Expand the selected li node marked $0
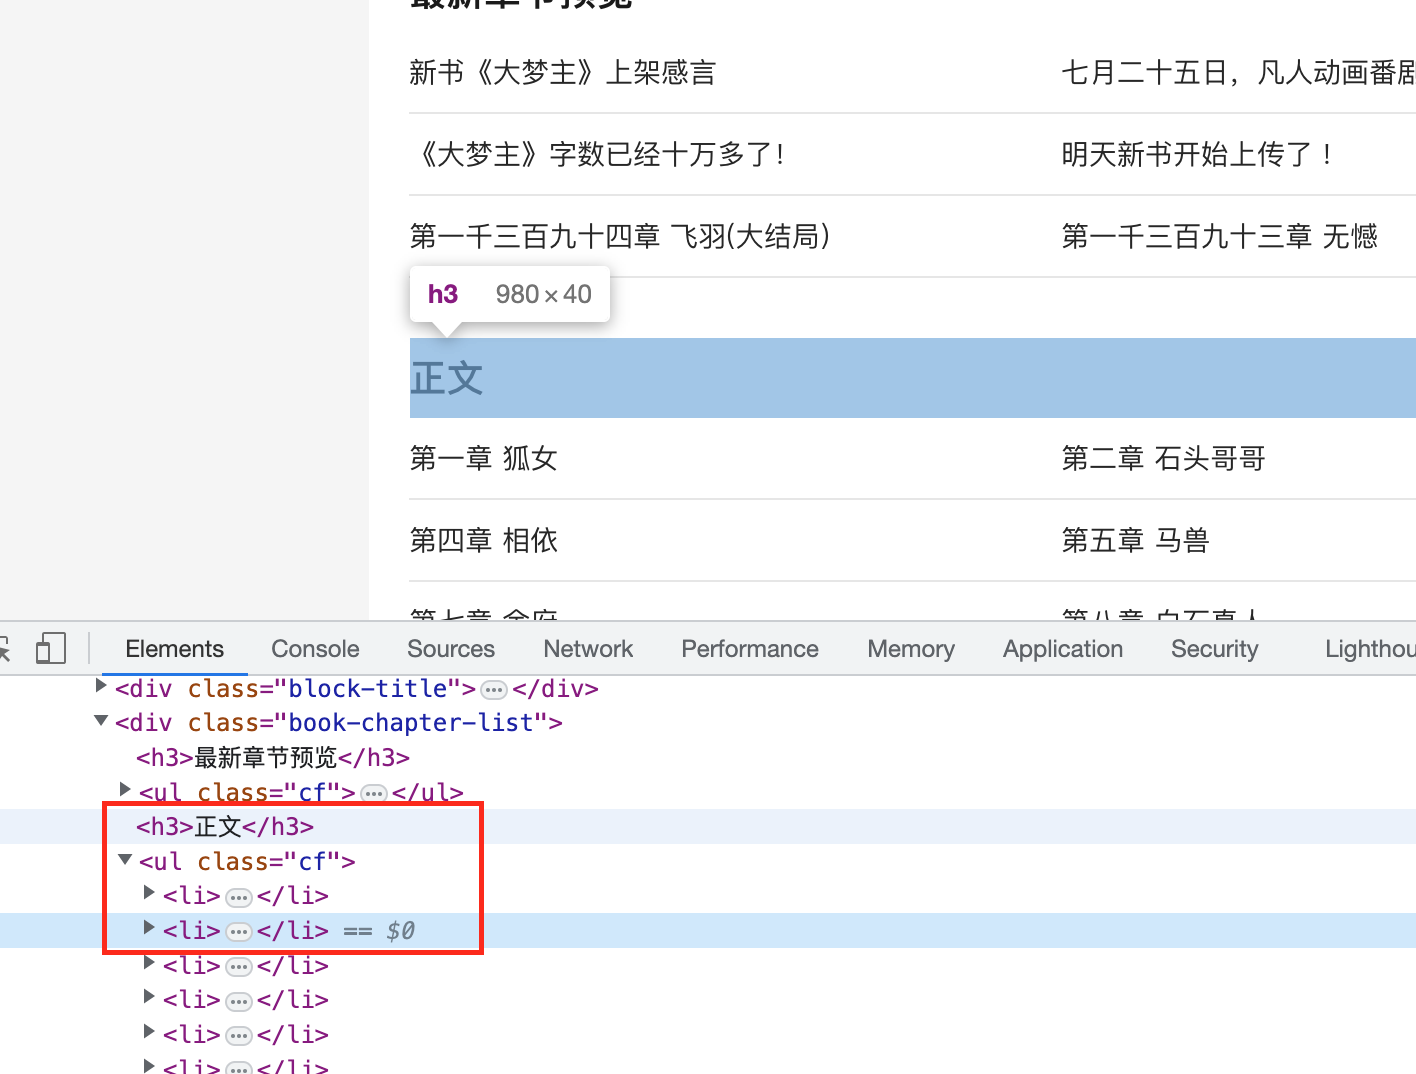 click(x=149, y=928)
